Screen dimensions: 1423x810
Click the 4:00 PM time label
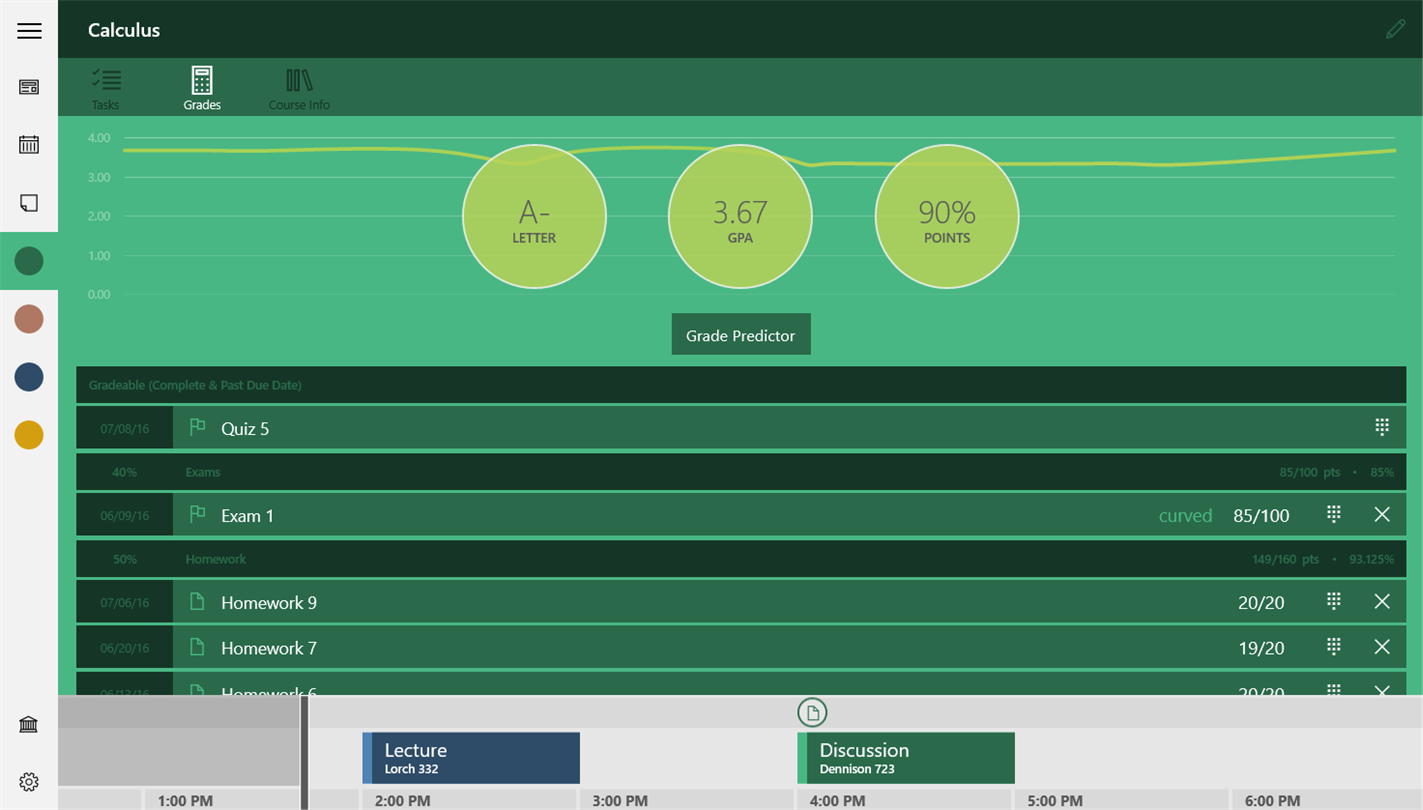[838, 801]
